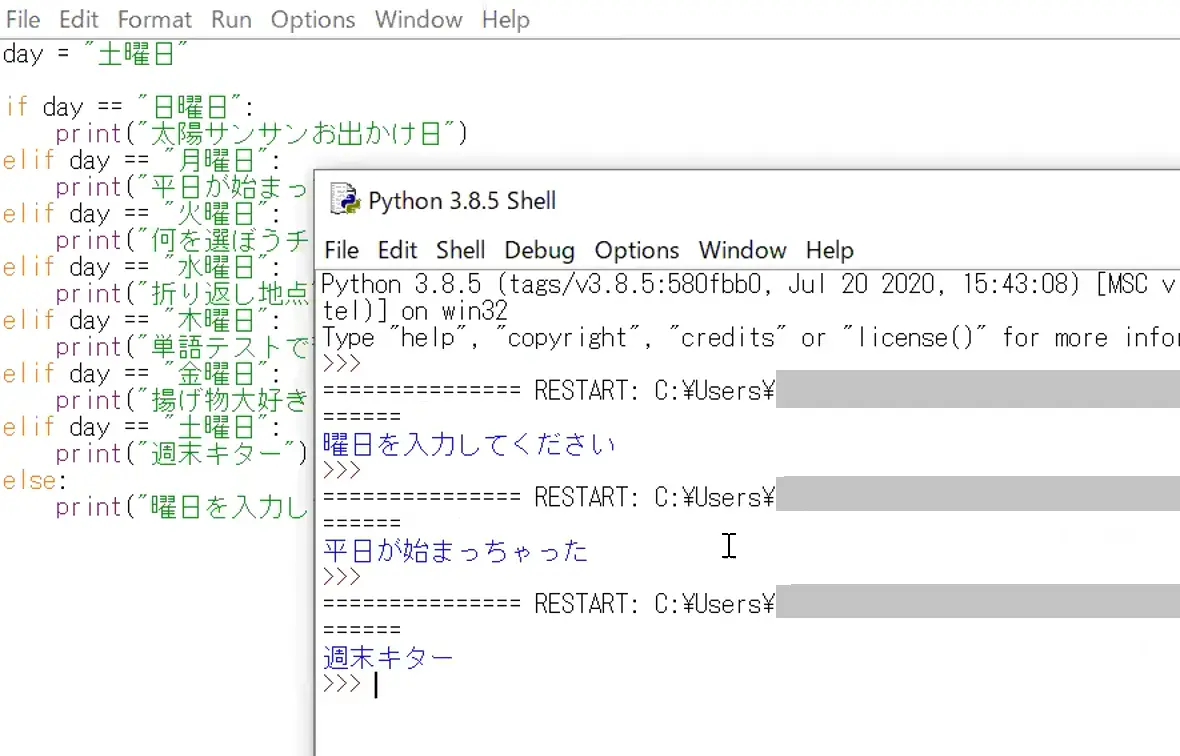Open the File menu in Python Shell
The width and height of the screenshot is (1180, 756).
click(342, 250)
